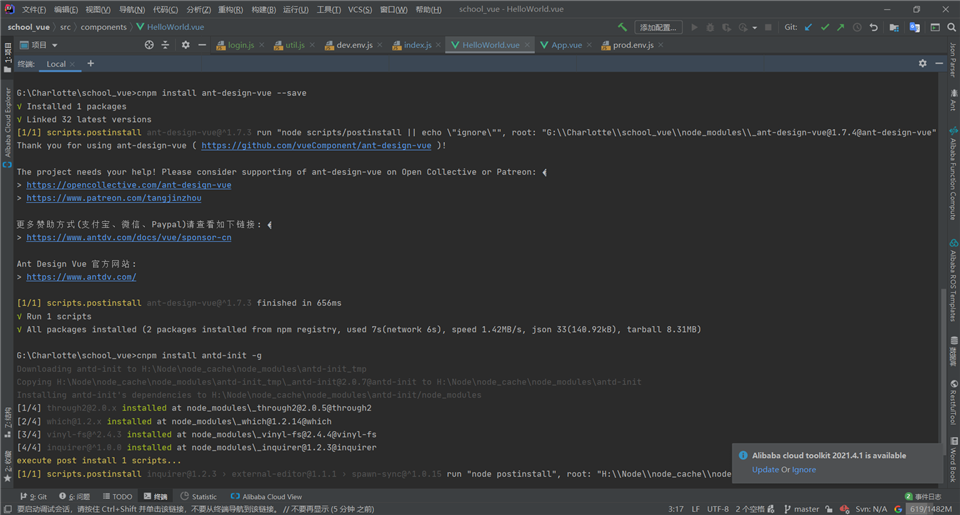Click Ignore in Alibaba cloud toolkit notification

pos(804,470)
